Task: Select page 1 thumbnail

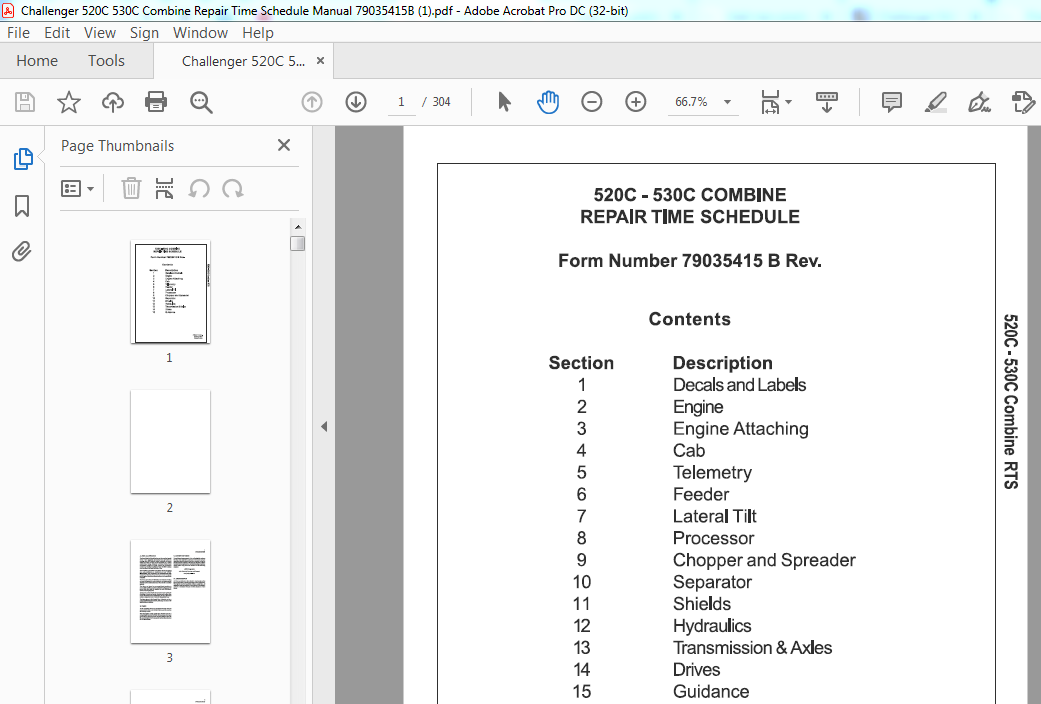Action: (171, 292)
